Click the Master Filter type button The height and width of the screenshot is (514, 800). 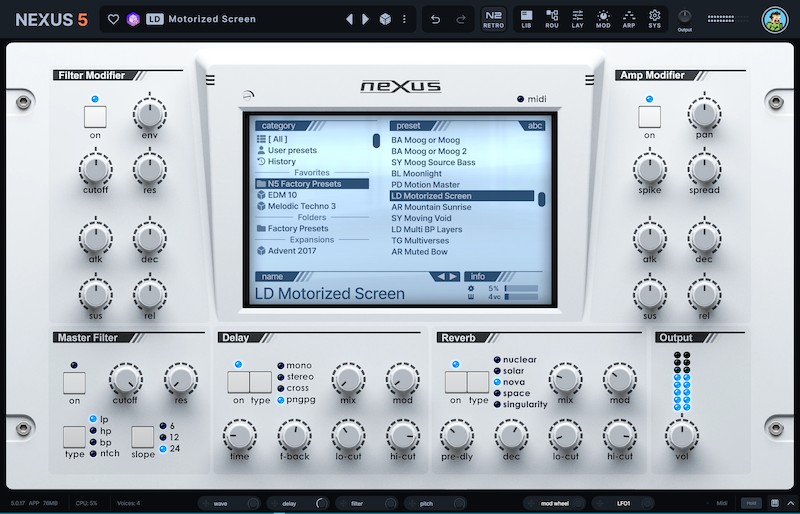coord(74,437)
